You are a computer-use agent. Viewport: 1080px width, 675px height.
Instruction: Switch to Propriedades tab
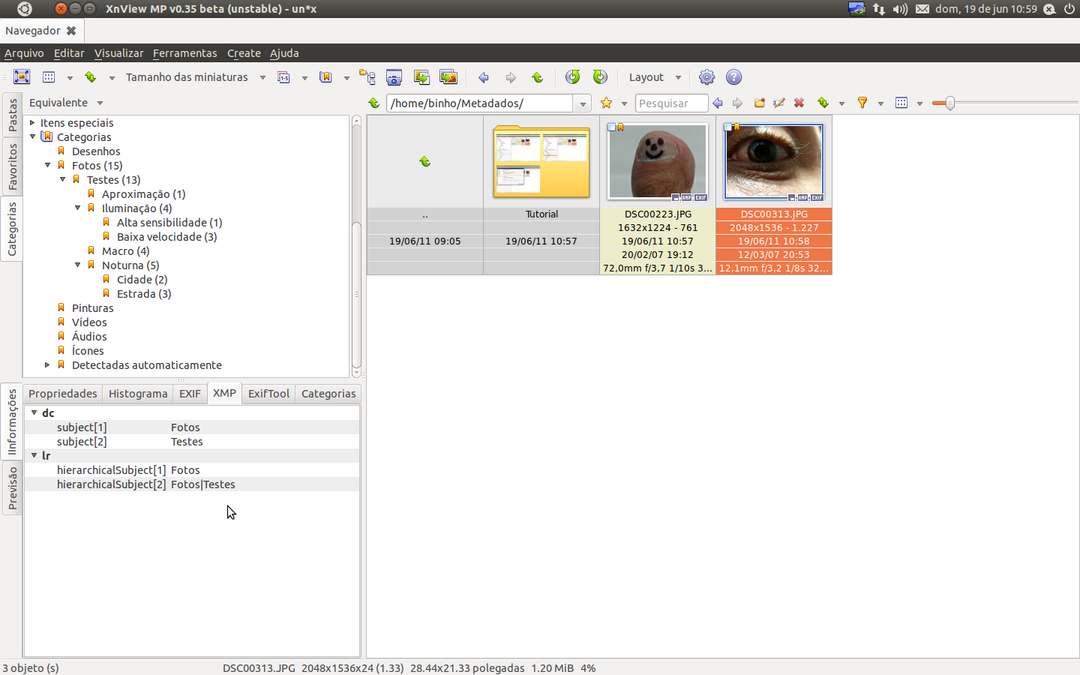coord(63,393)
